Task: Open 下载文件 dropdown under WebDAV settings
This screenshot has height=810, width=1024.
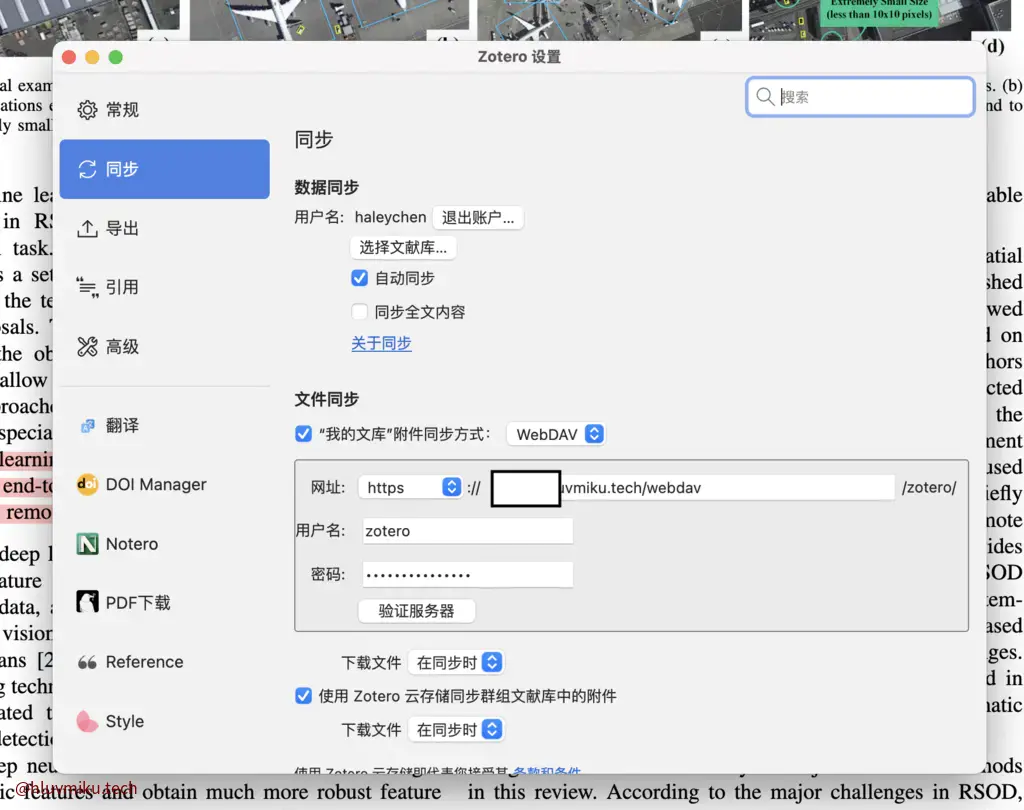Action: click(456, 662)
